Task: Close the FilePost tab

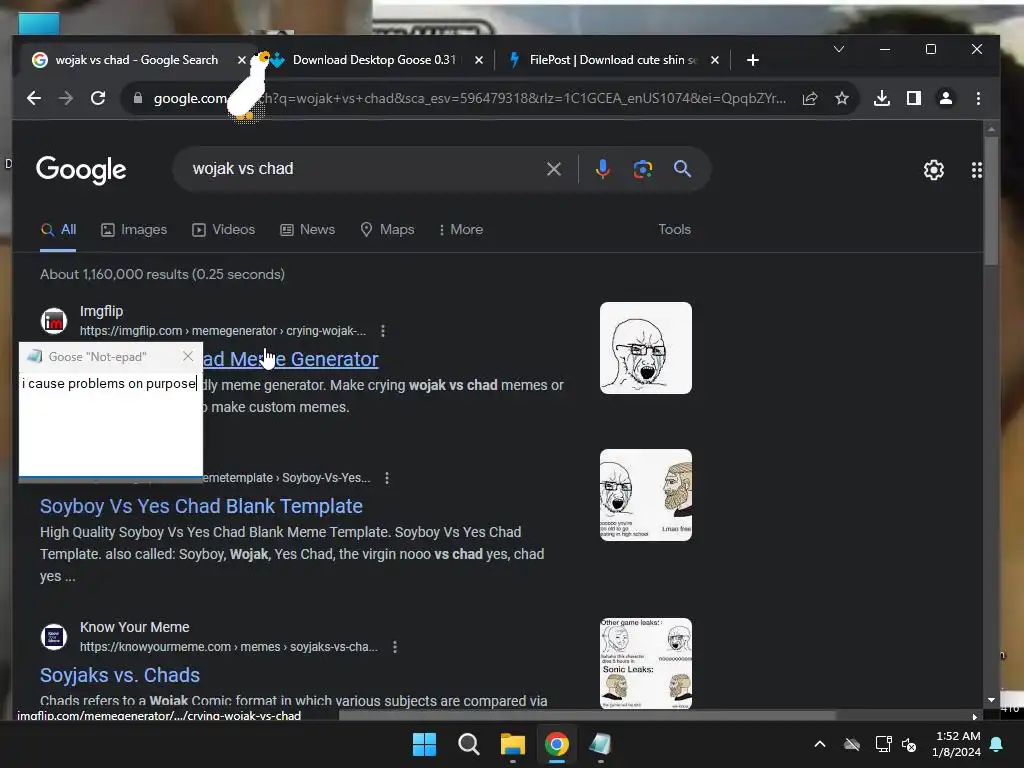Action: [x=714, y=60]
